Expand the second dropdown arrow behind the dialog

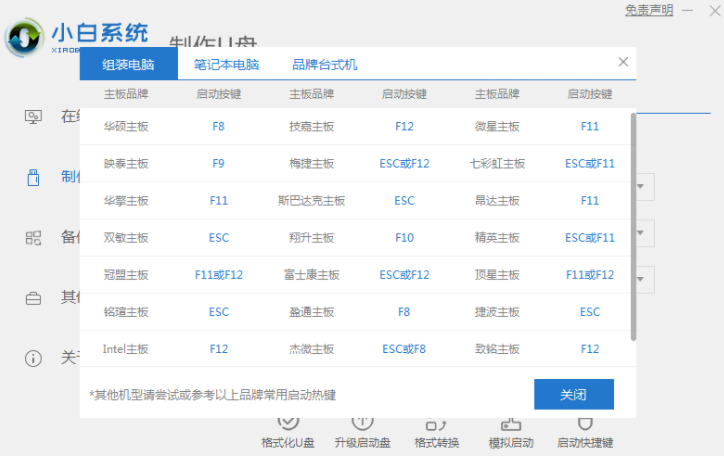pyautogui.click(x=645, y=233)
